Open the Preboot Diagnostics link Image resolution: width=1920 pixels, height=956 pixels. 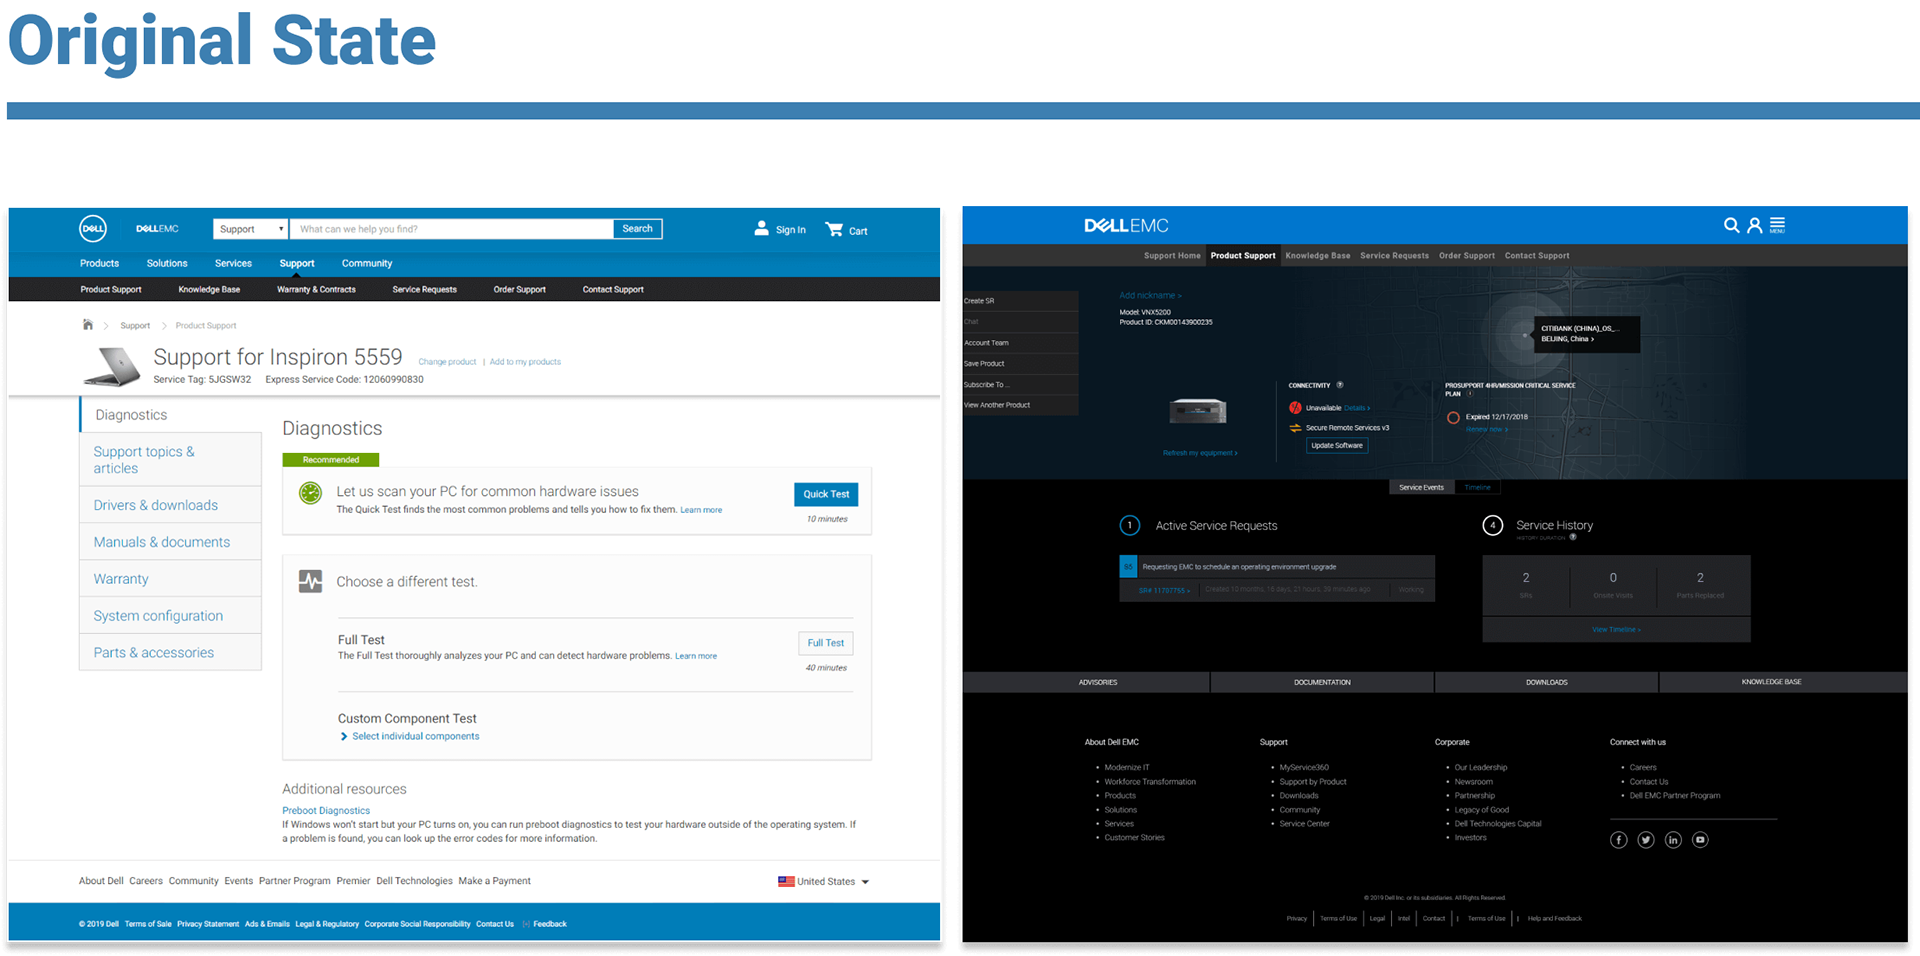[326, 811]
